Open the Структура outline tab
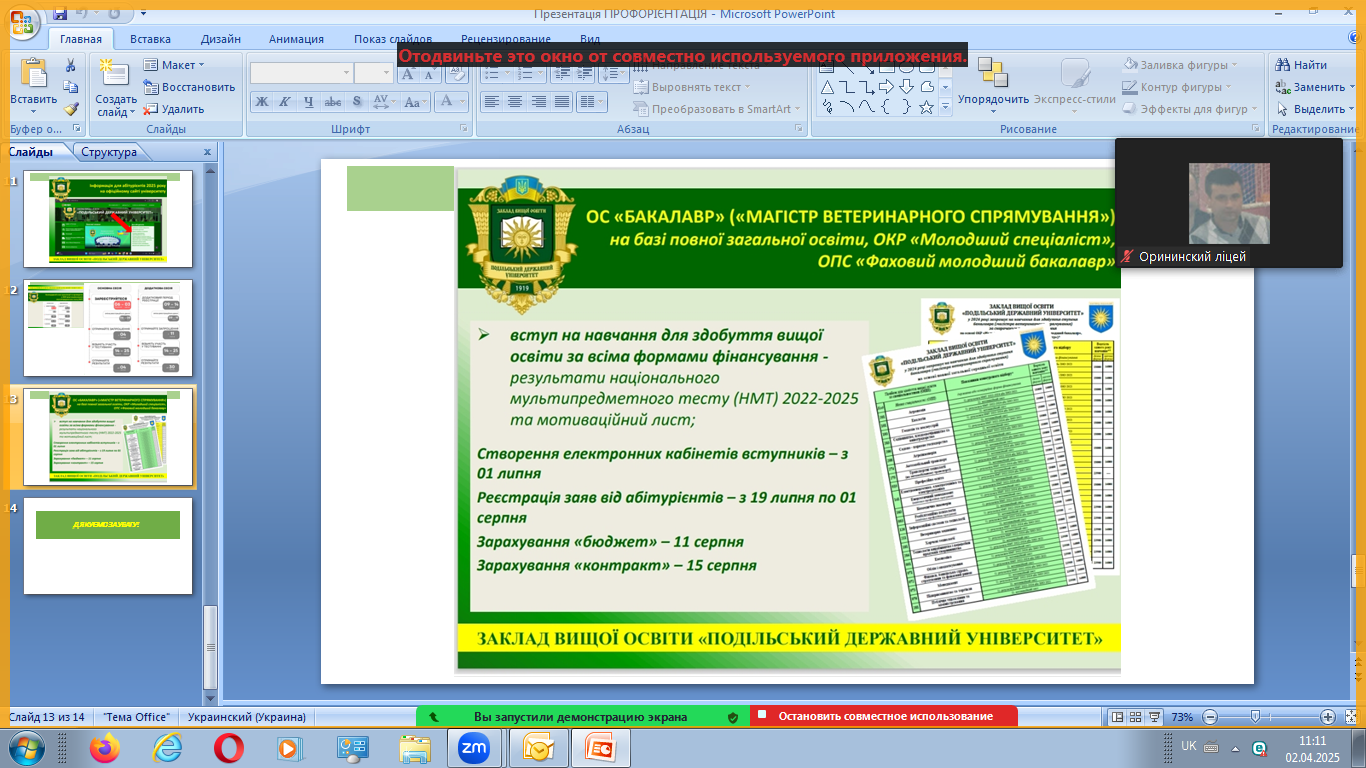Screen dimensions: 1366x768 pyautogui.click(x=109, y=152)
